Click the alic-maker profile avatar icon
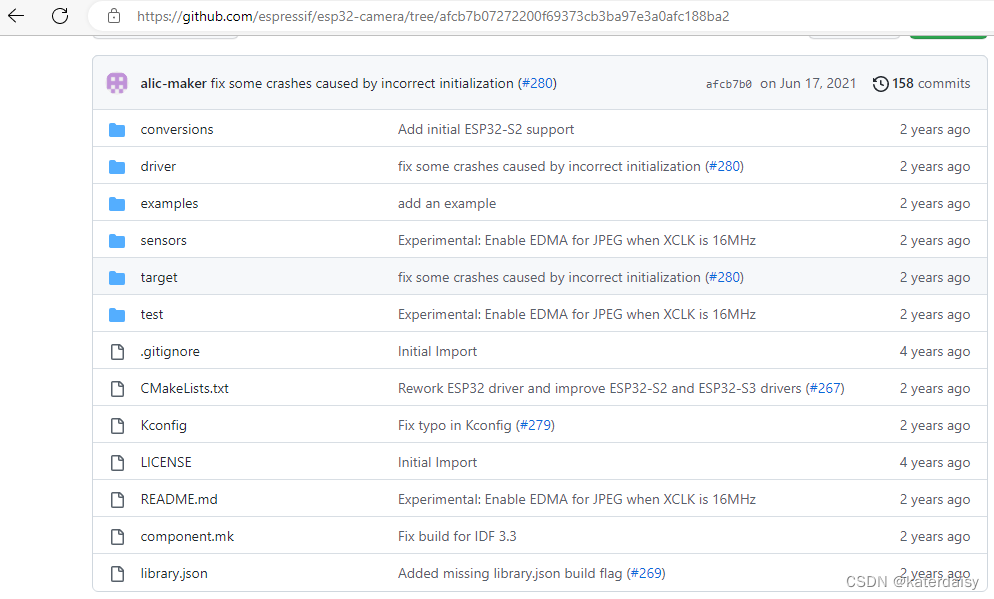 [x=117, y=83]
